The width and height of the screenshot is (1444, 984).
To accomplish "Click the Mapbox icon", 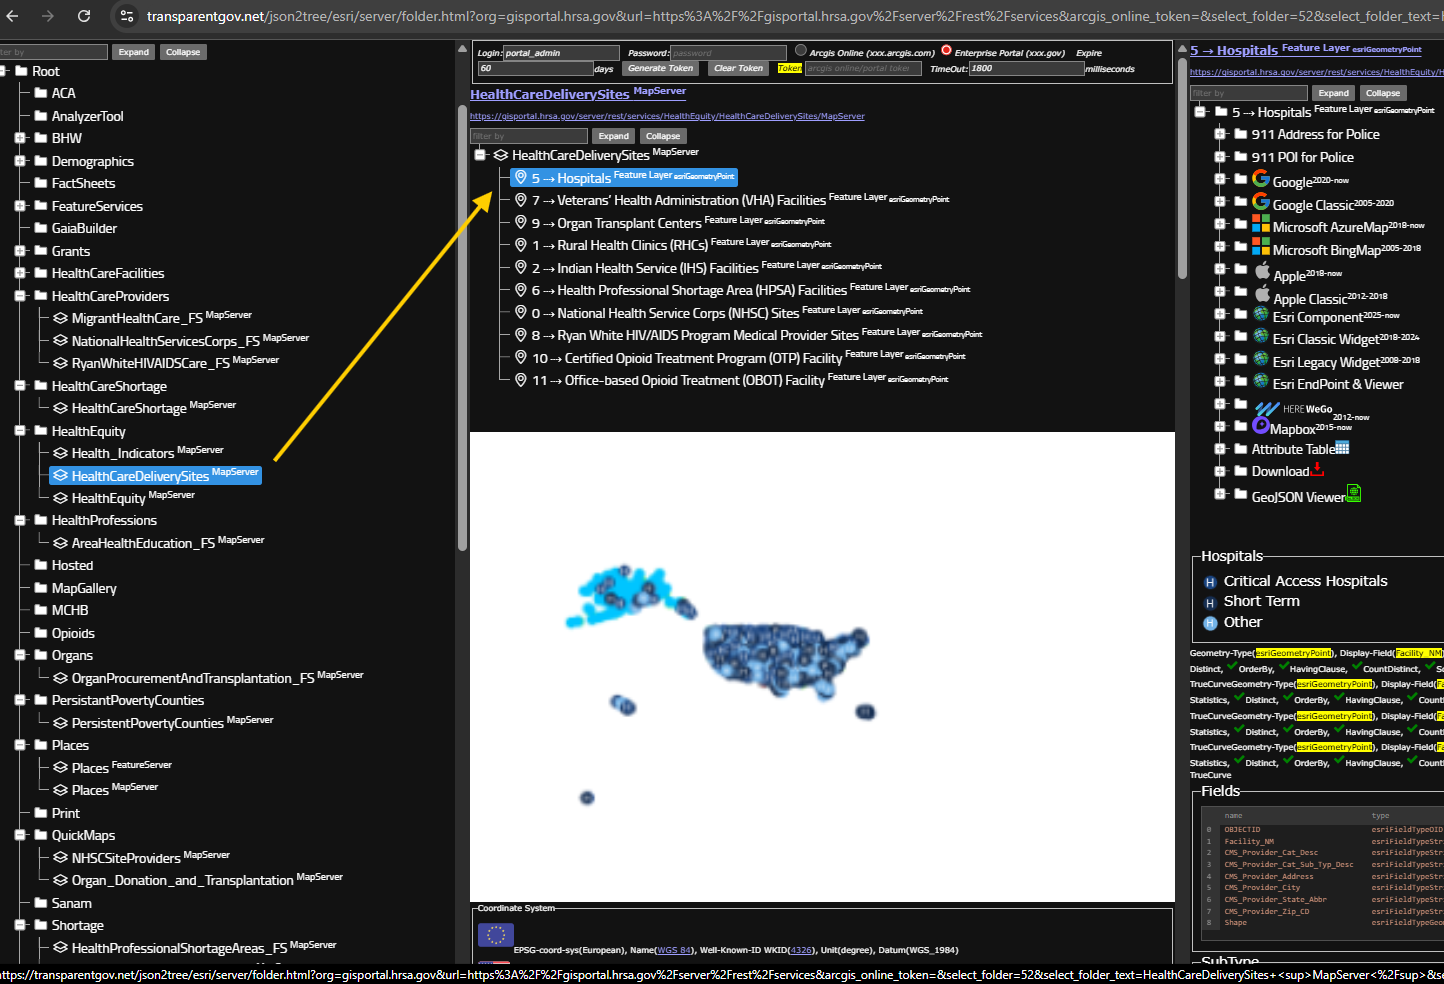I will tap(1260, 427).
